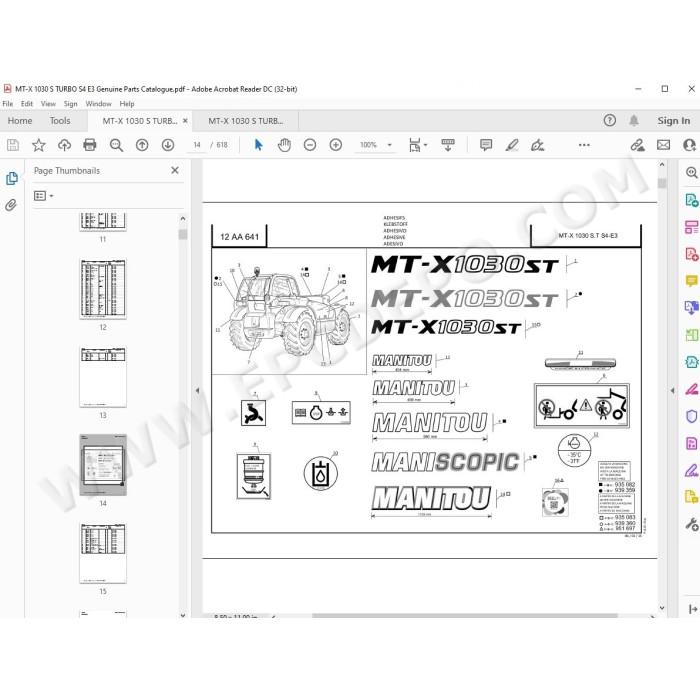Switch to second MT-X 1030 S TURB document tab
This screenshot has width=700, height=700.
pos(246,121)
